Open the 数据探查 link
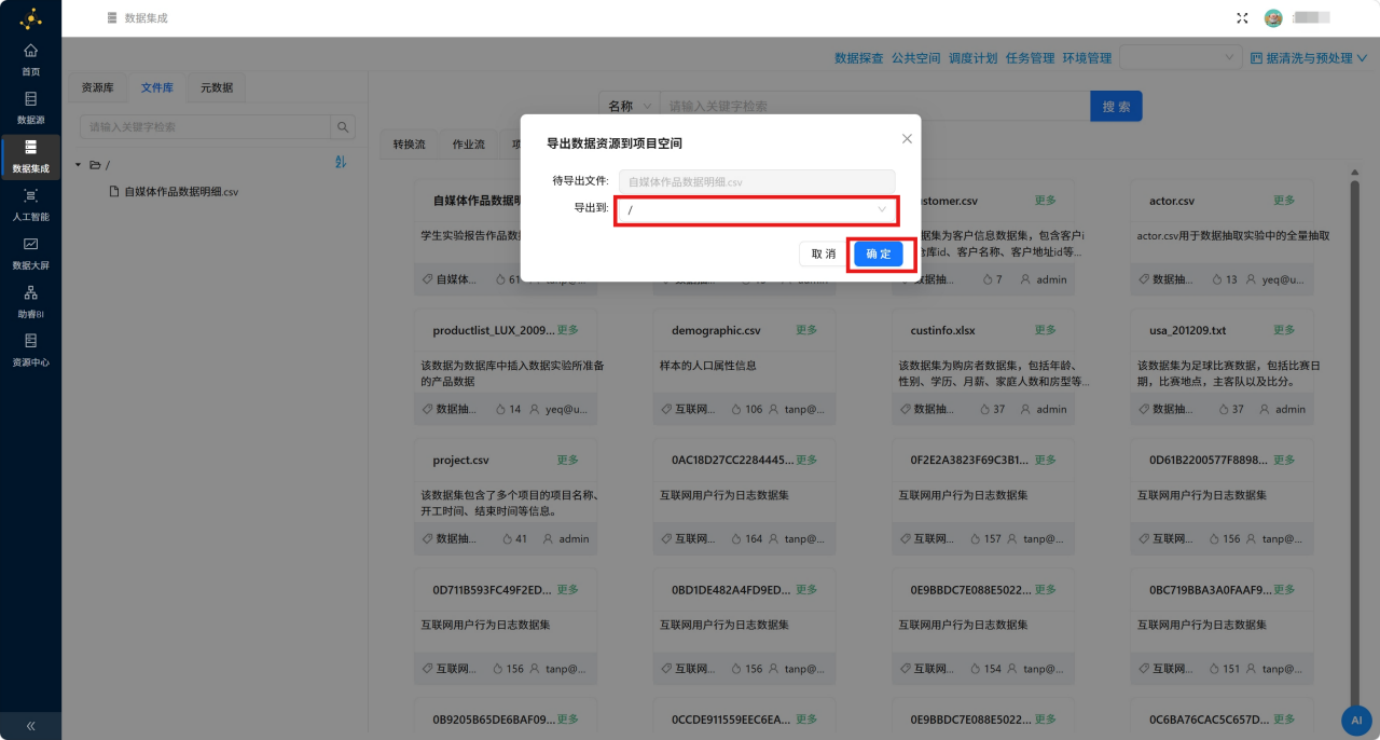The height and width of the screenshot is (740, 1380). pos(859,58)
